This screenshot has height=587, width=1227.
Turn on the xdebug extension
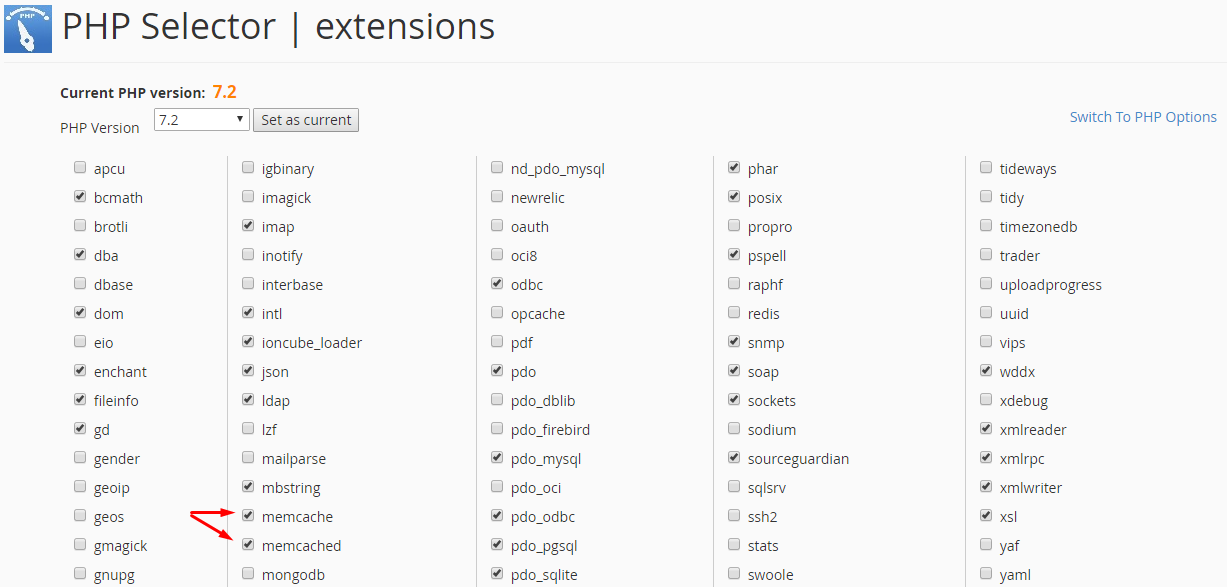pos(986,400)
